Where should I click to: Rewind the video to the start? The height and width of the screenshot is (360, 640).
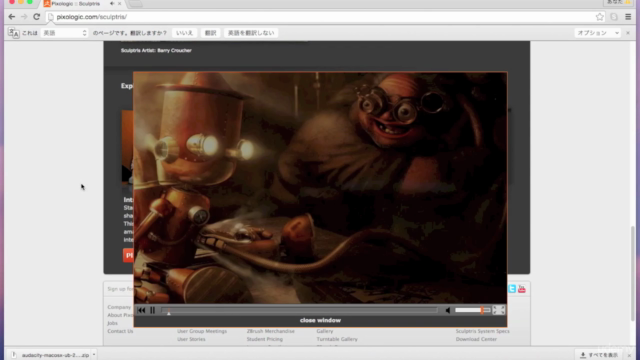point(141,311)
